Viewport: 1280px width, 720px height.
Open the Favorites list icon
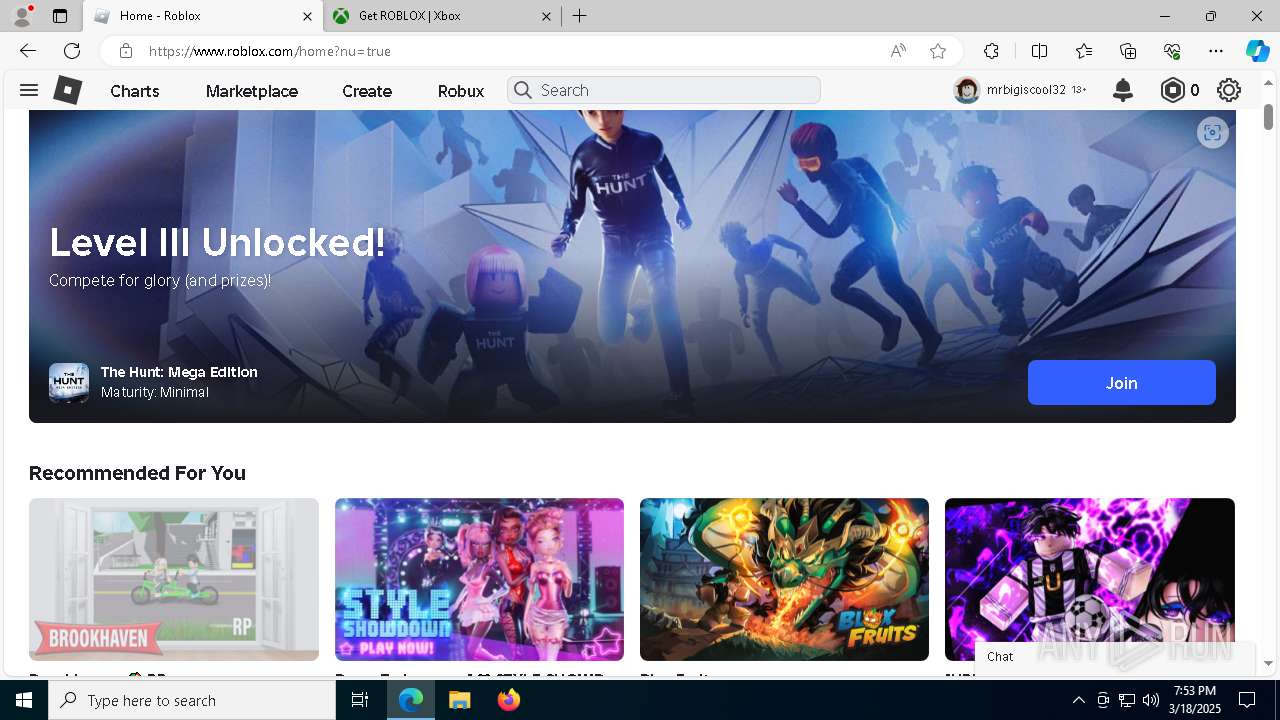click(x=1084, y=51)
